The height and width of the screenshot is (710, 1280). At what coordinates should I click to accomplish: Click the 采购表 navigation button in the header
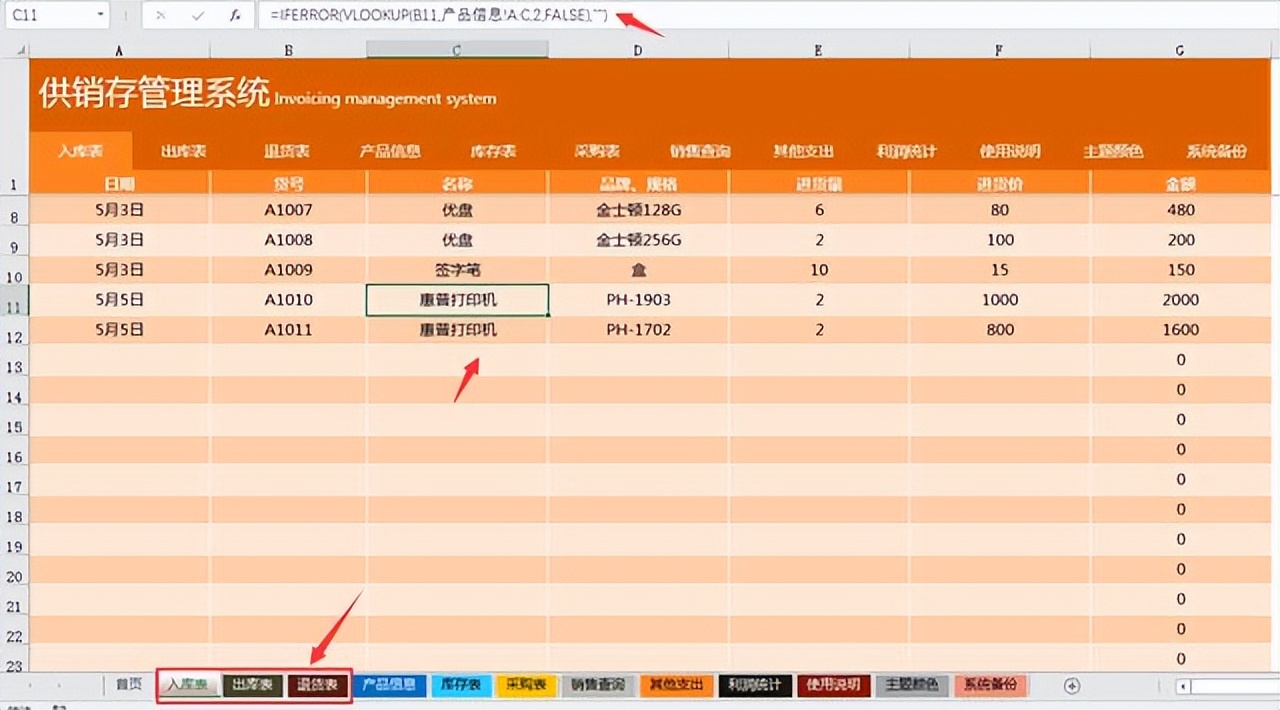599,151
